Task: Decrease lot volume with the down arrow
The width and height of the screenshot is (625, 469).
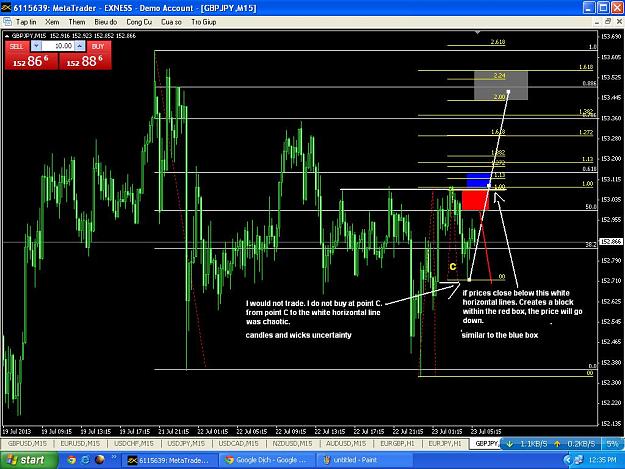Action: [36, 46]
